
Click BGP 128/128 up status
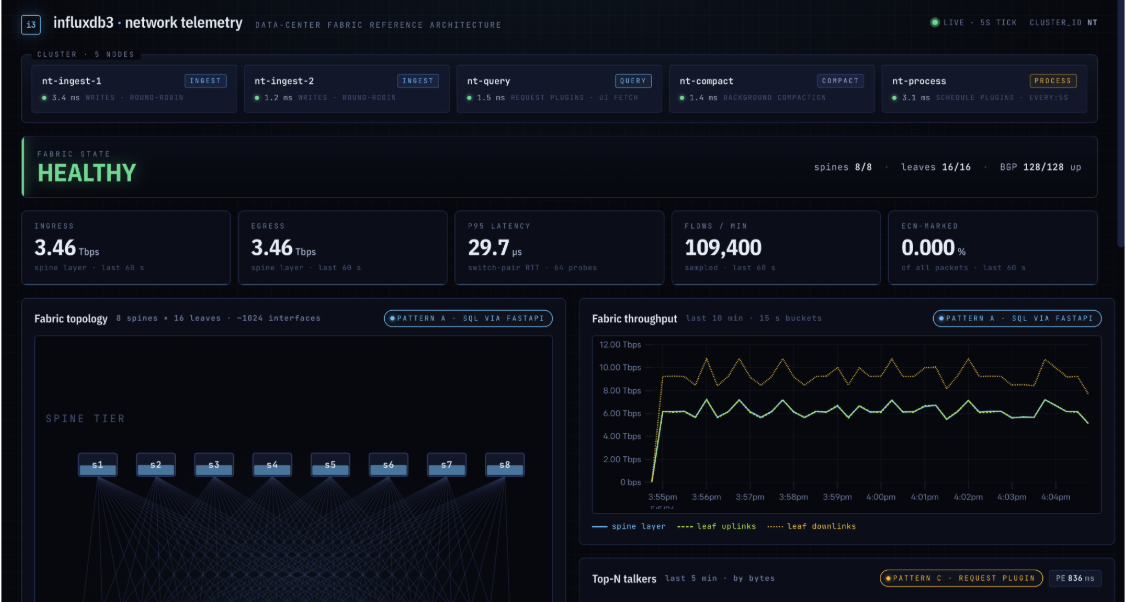tap(1041, 167)
